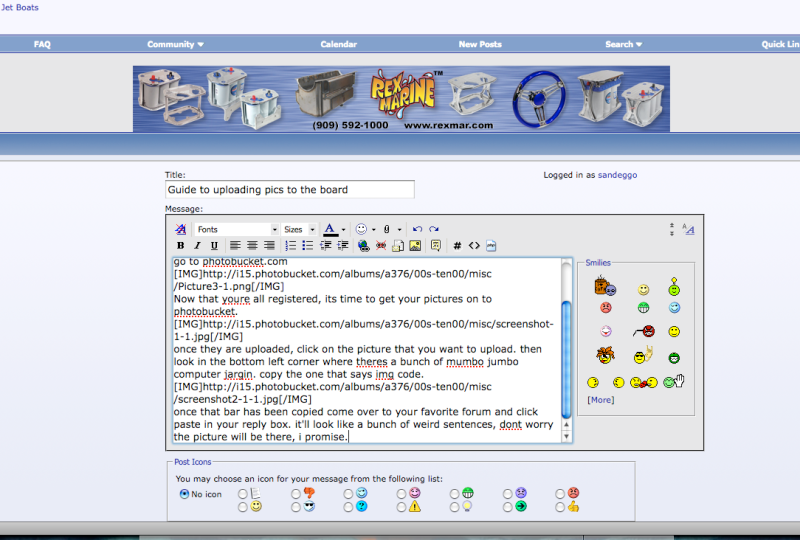
Task: Select the question mark post icon radio
Action: [348, 507]
